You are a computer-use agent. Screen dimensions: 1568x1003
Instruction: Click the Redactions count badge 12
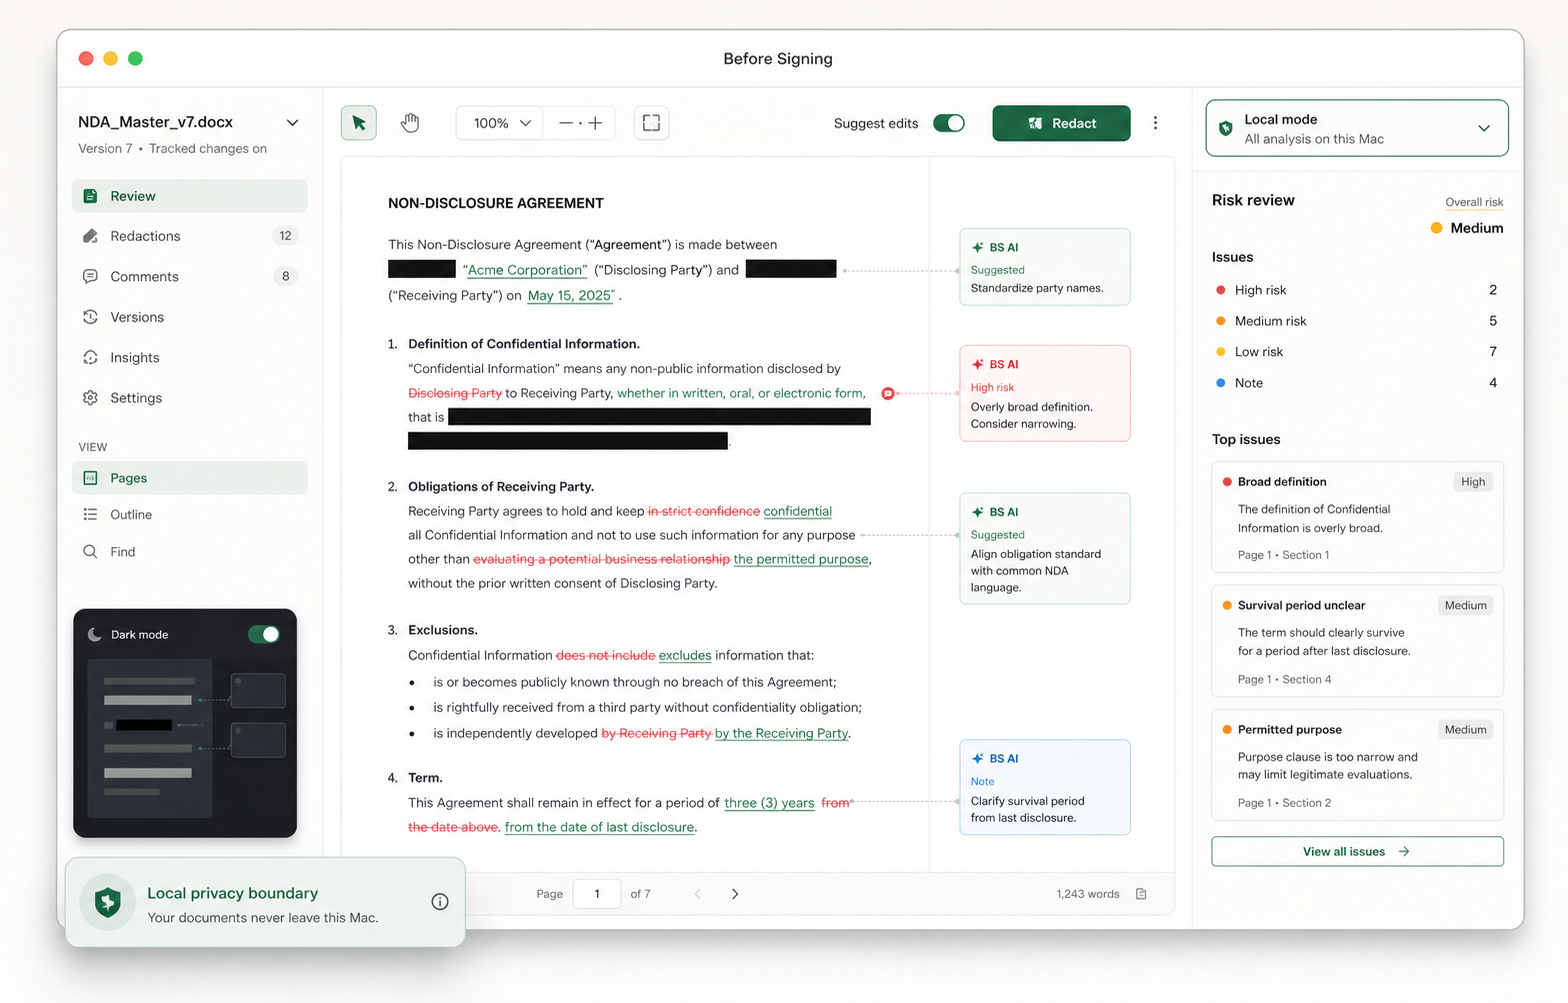[x=285, y=236]
